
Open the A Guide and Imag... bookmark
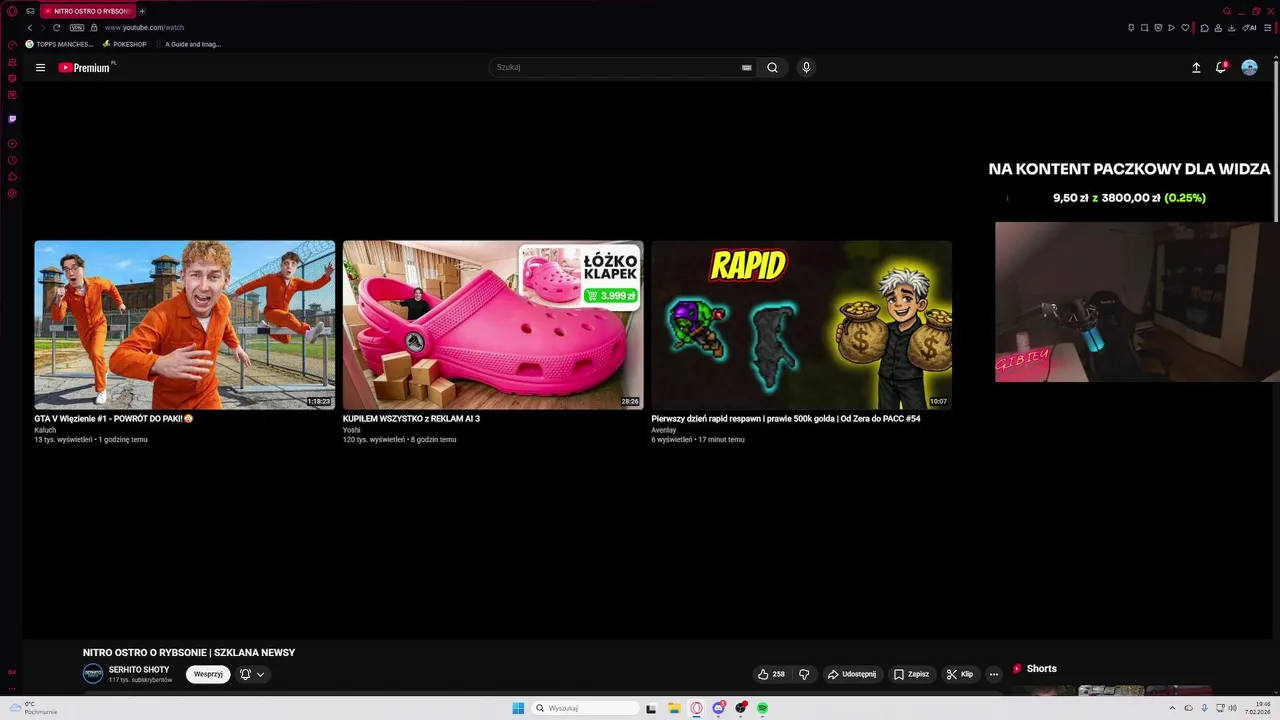189,44
